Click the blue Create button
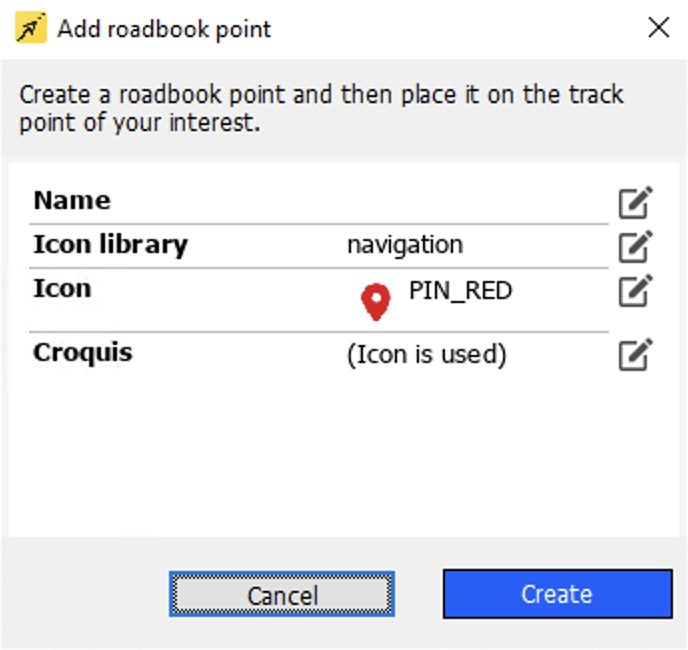 [x=557, y=594]
